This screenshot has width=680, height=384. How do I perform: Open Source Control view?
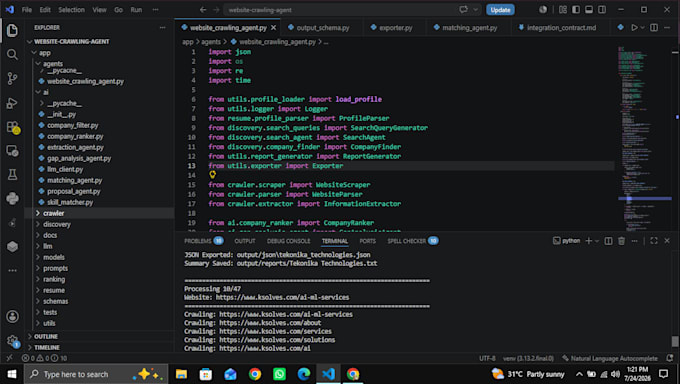tap(12, 79)
